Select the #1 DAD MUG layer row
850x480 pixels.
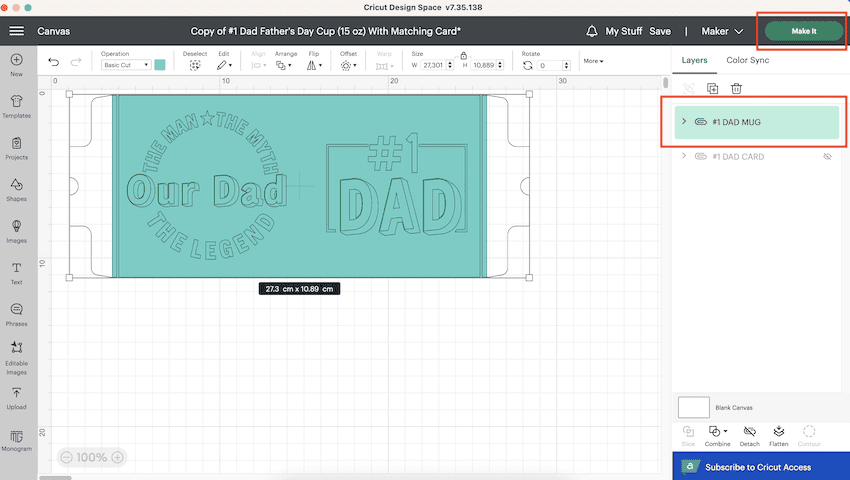[x=757, y=122]
